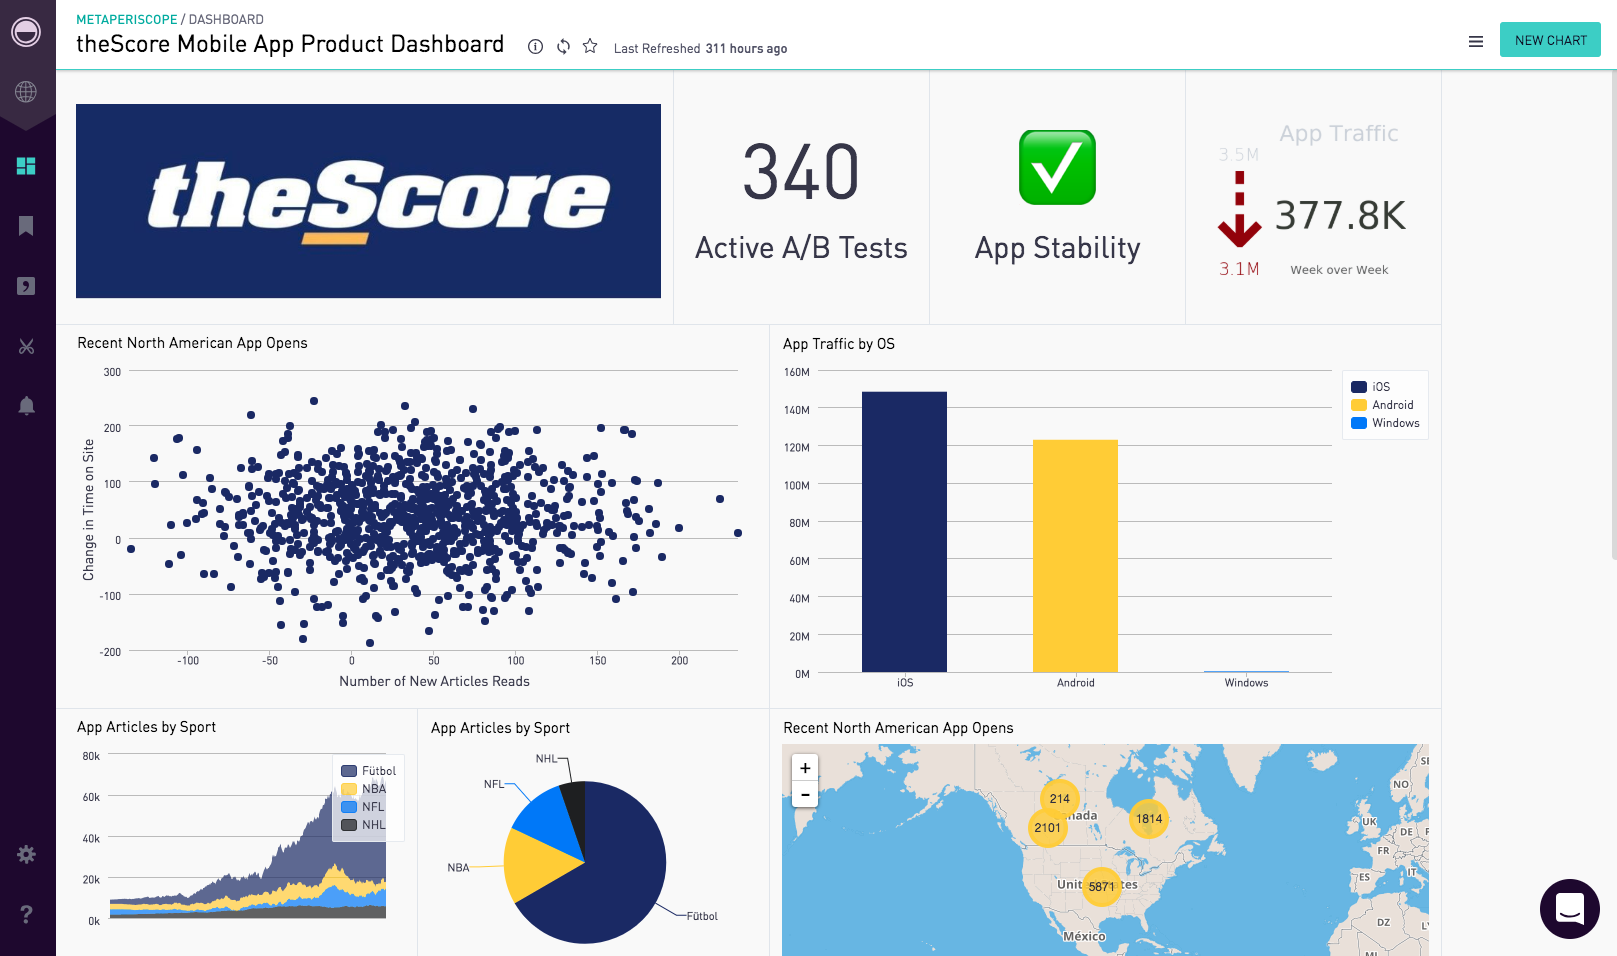This screenshot has width=1617, height=956.
Task: Select the dashboards grid icon in sidebar
Action: (26, 166)
